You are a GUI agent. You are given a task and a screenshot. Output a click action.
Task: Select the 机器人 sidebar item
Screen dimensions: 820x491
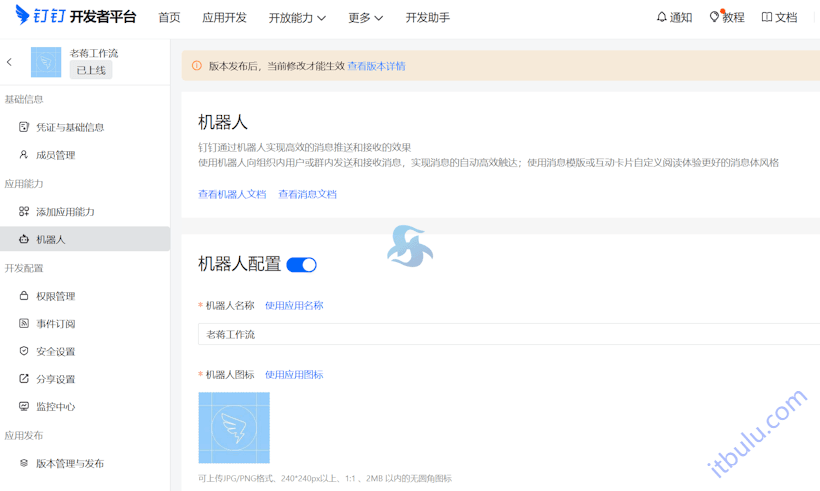point(85,239)
